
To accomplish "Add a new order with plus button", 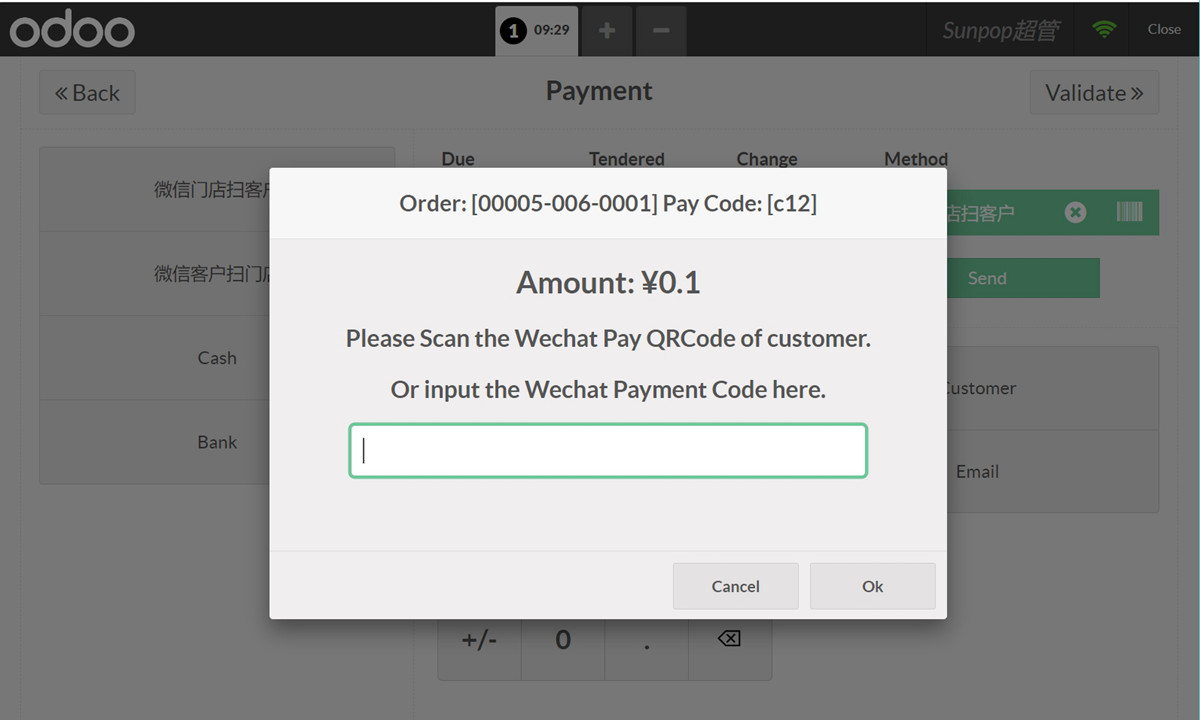I will pos(606,31).
